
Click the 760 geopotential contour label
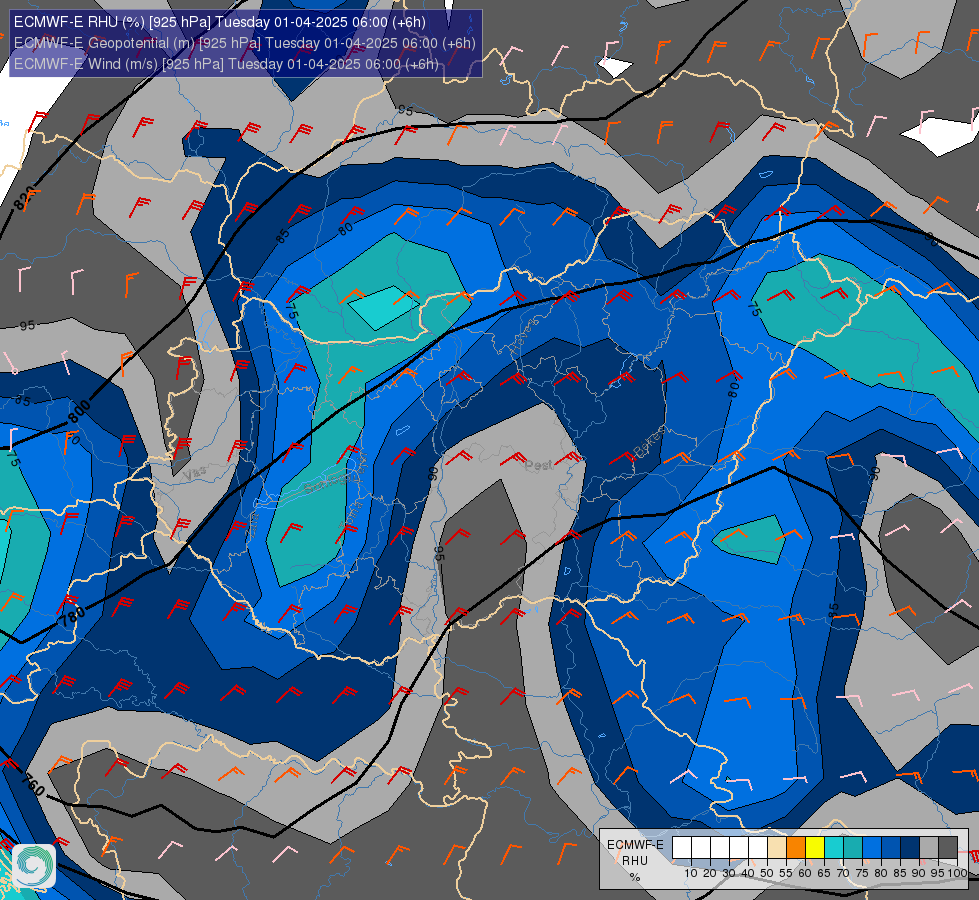tap(33, 784)
